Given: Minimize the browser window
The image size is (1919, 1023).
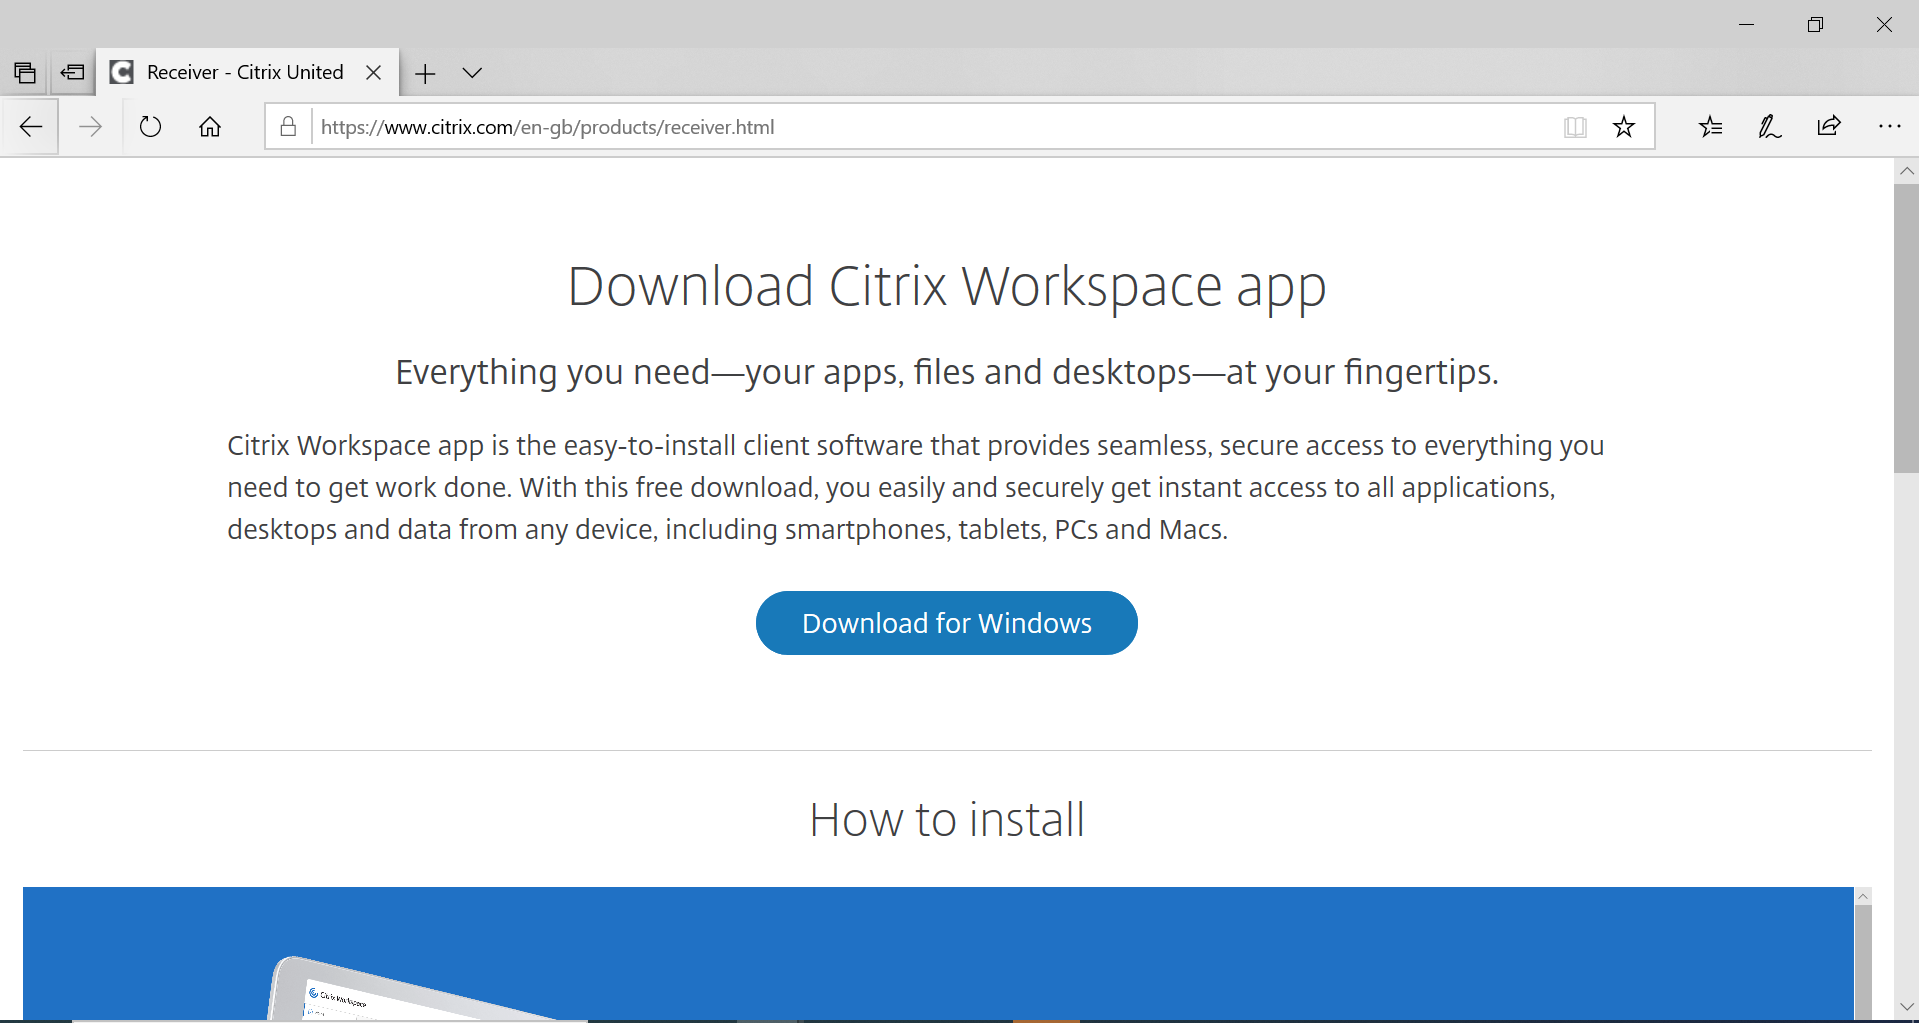Looking at the screenshot, I should [1747, 24].
